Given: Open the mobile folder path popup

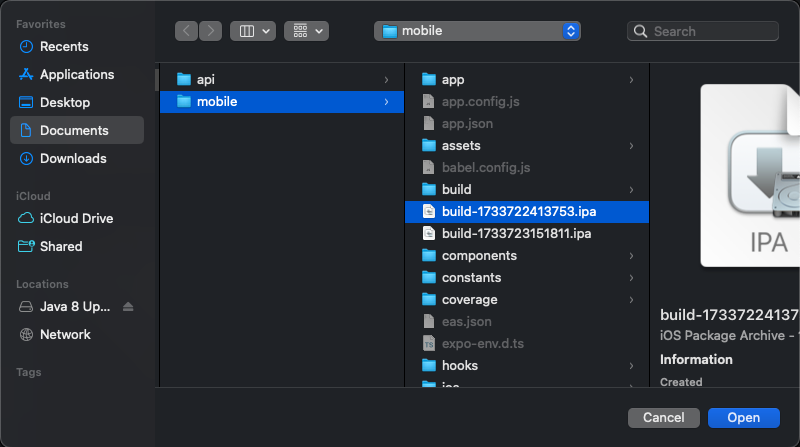Looking at the screenshot, I should [x=477, y=31].
